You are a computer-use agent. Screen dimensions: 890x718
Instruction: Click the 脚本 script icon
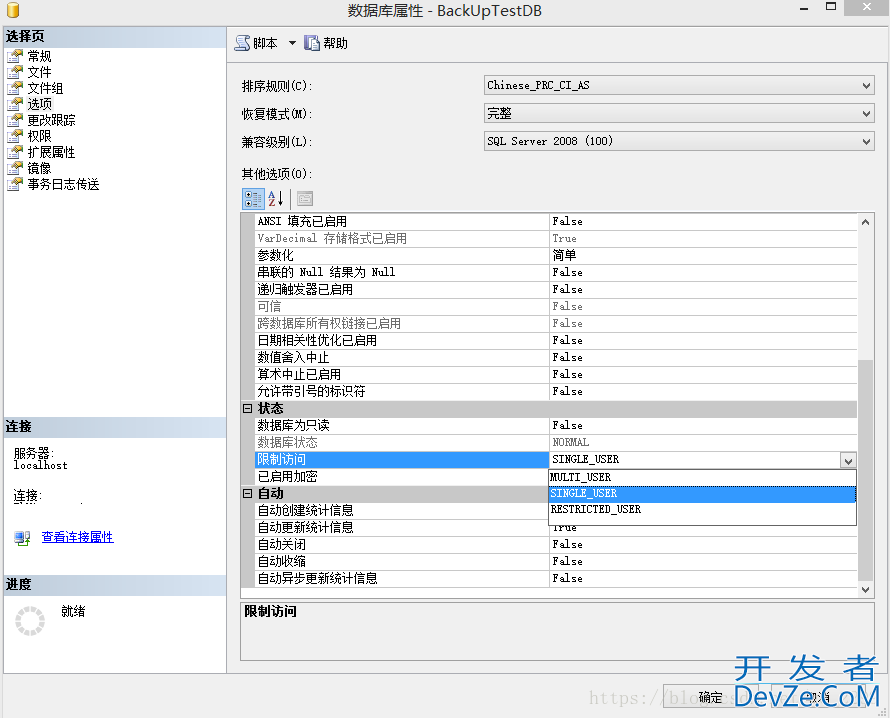242,43
